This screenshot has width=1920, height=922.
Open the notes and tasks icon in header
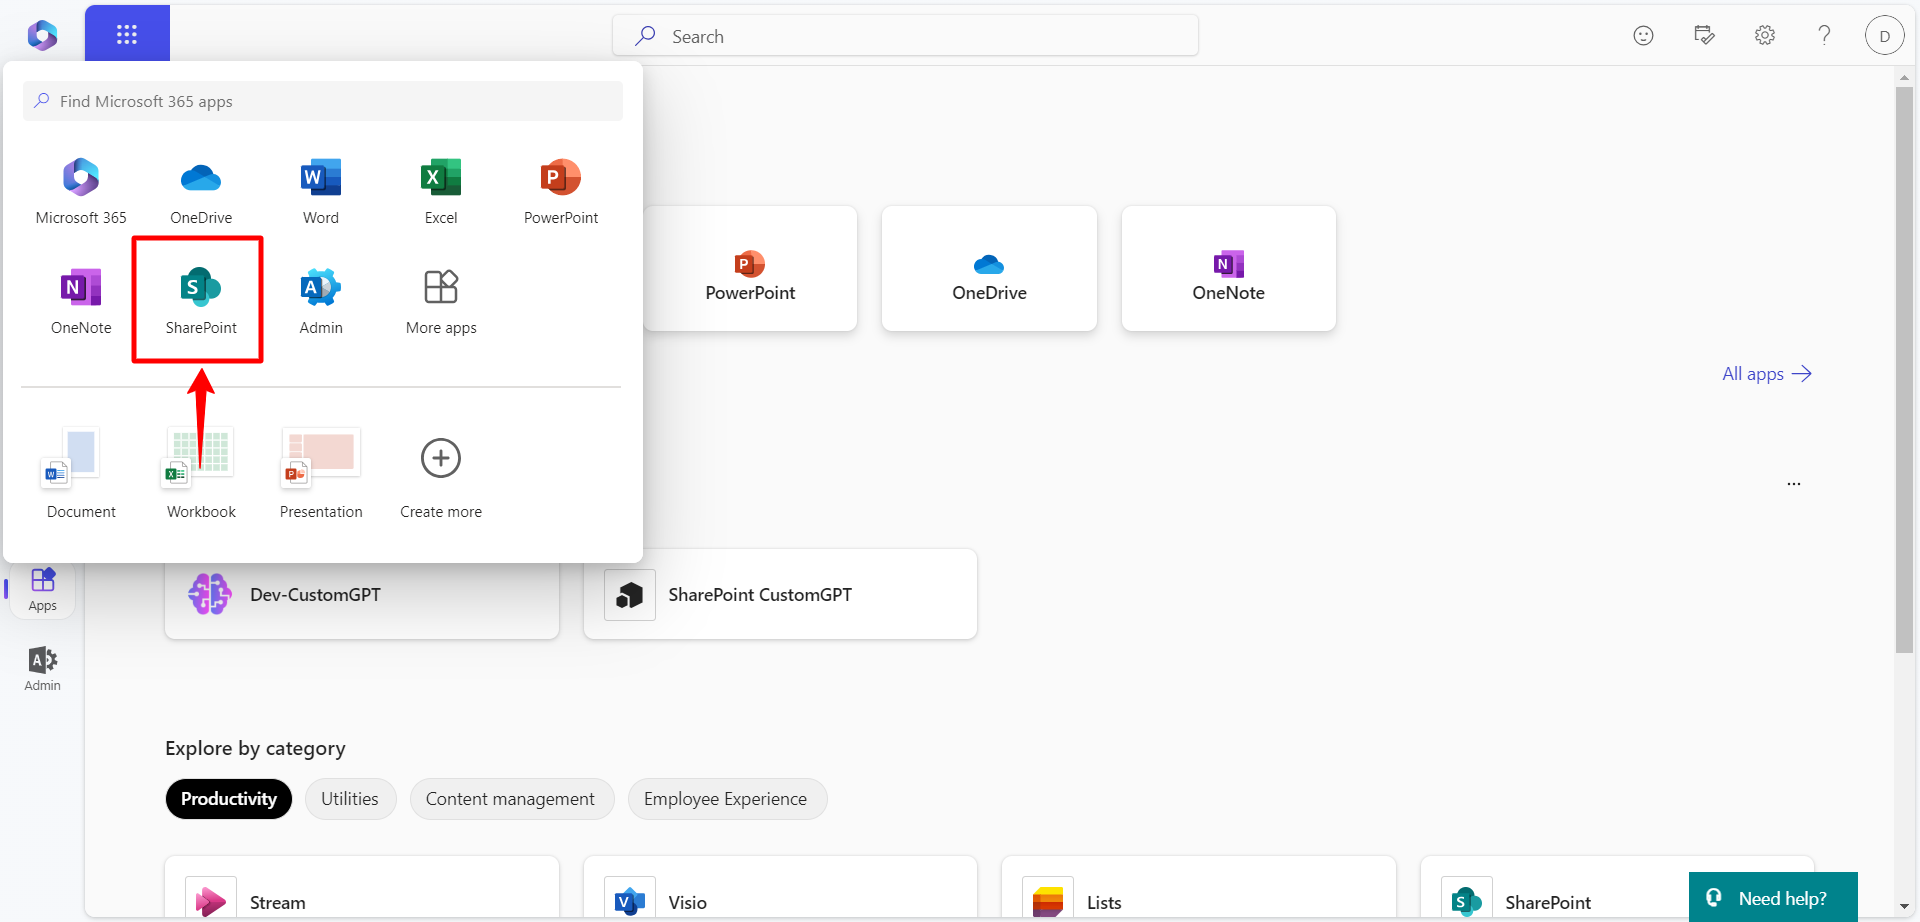1704,36
